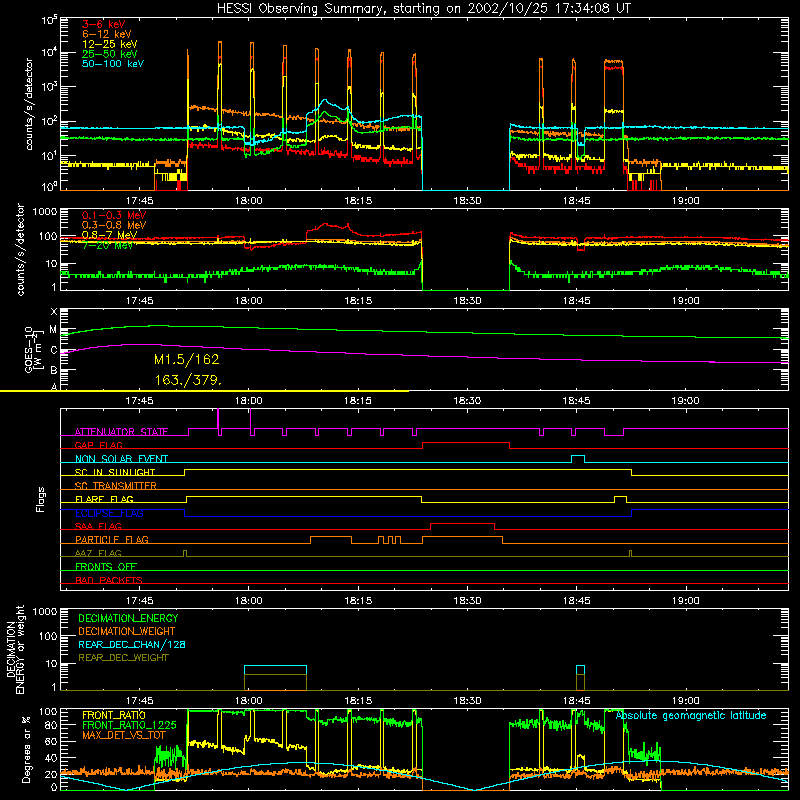The image size is (800, 800).
Task: Select the ATTENUATOR_STATE flag label
Action: 121,432
